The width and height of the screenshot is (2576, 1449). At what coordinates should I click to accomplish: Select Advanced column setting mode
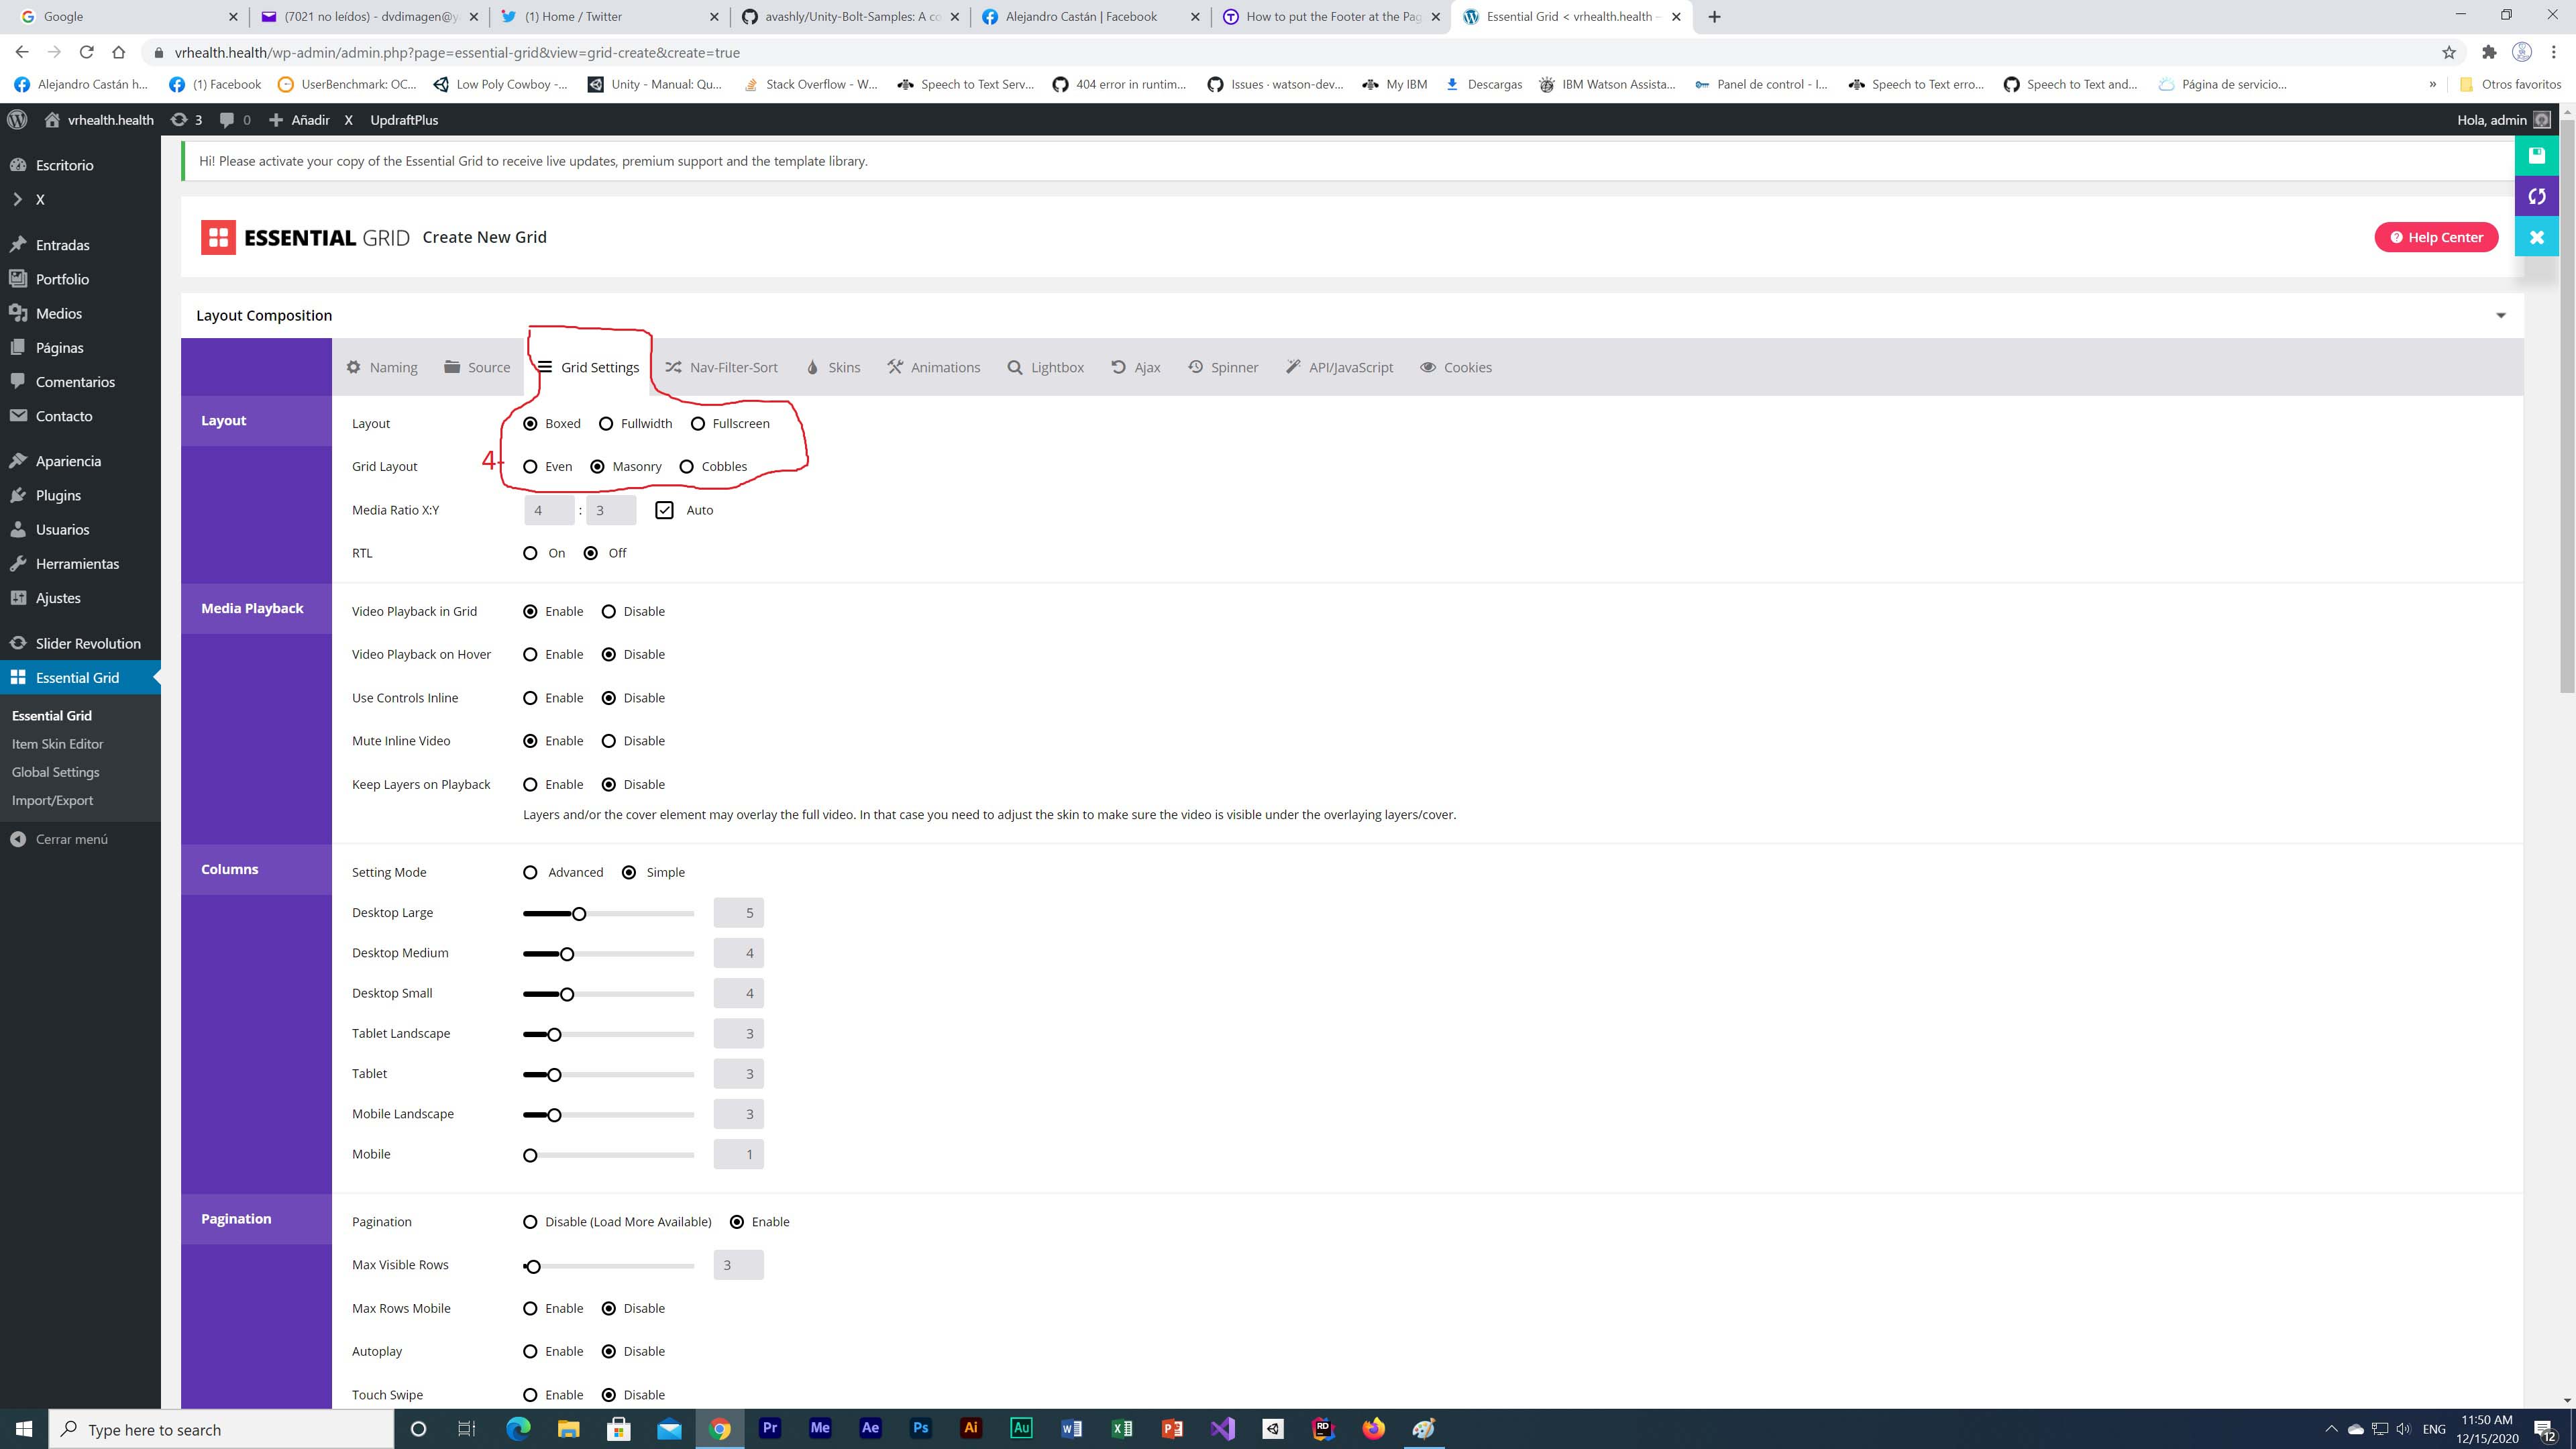point(530,873)
